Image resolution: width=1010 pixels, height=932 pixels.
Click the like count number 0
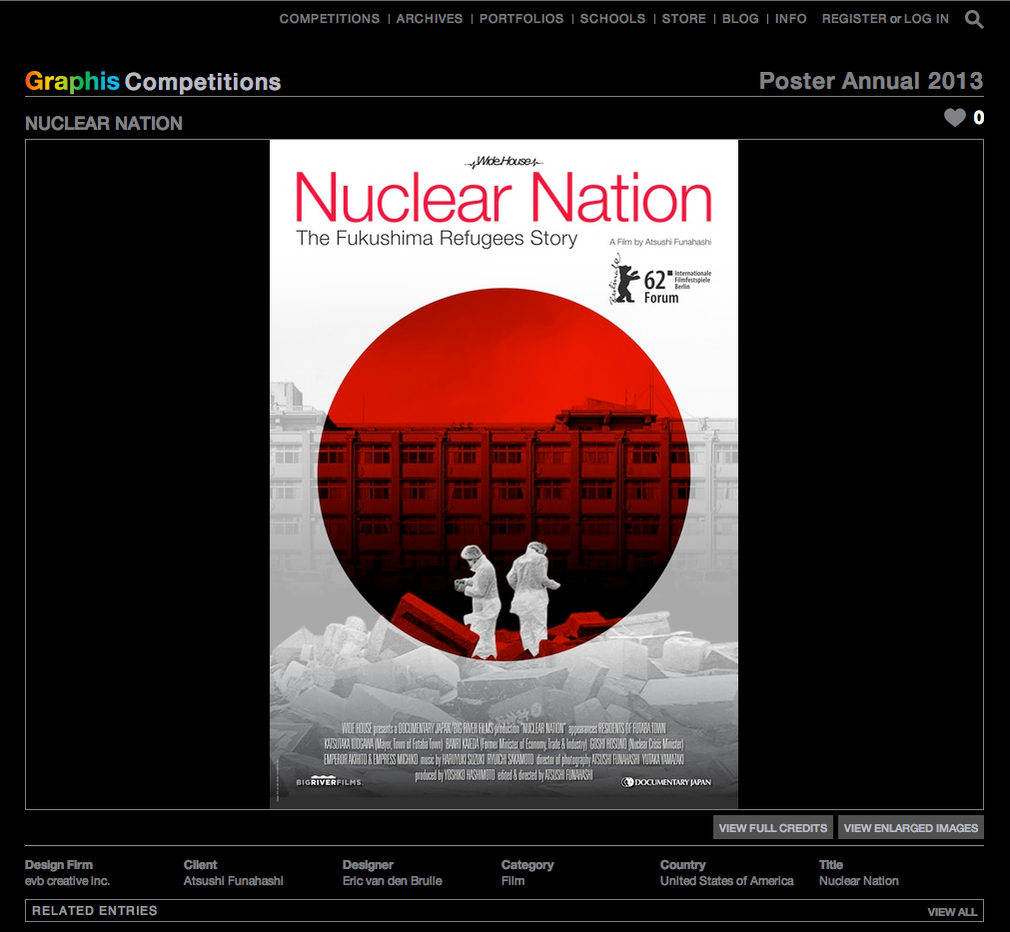point(978,117)
